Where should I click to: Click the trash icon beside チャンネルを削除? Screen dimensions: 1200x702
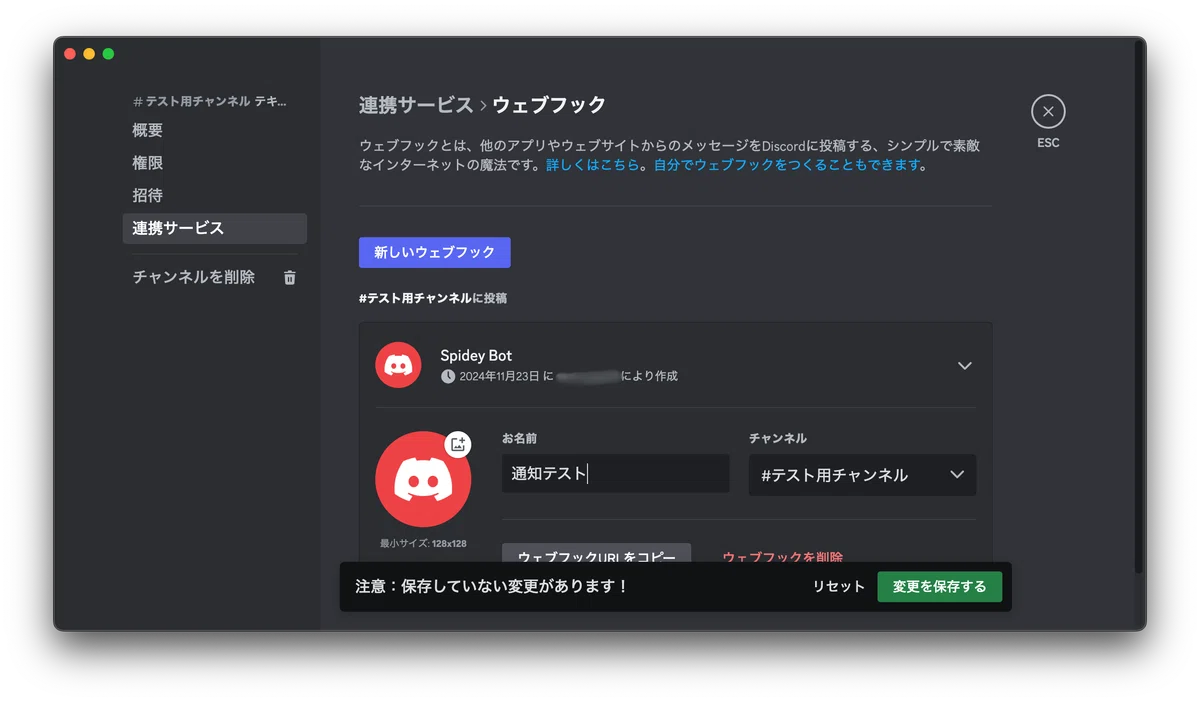click(290, 278)
